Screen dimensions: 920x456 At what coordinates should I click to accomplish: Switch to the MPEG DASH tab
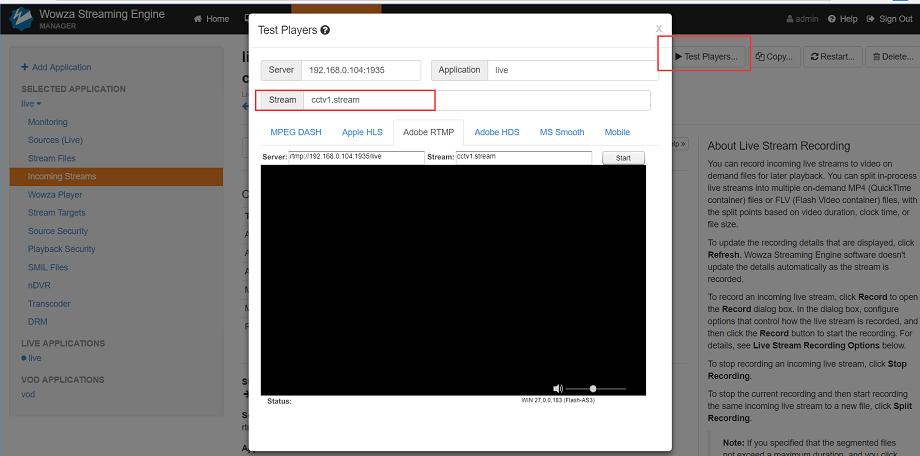296,132
